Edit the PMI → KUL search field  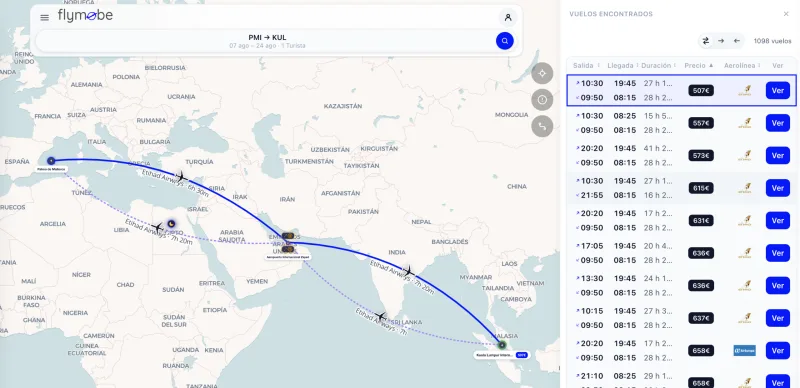267,41
